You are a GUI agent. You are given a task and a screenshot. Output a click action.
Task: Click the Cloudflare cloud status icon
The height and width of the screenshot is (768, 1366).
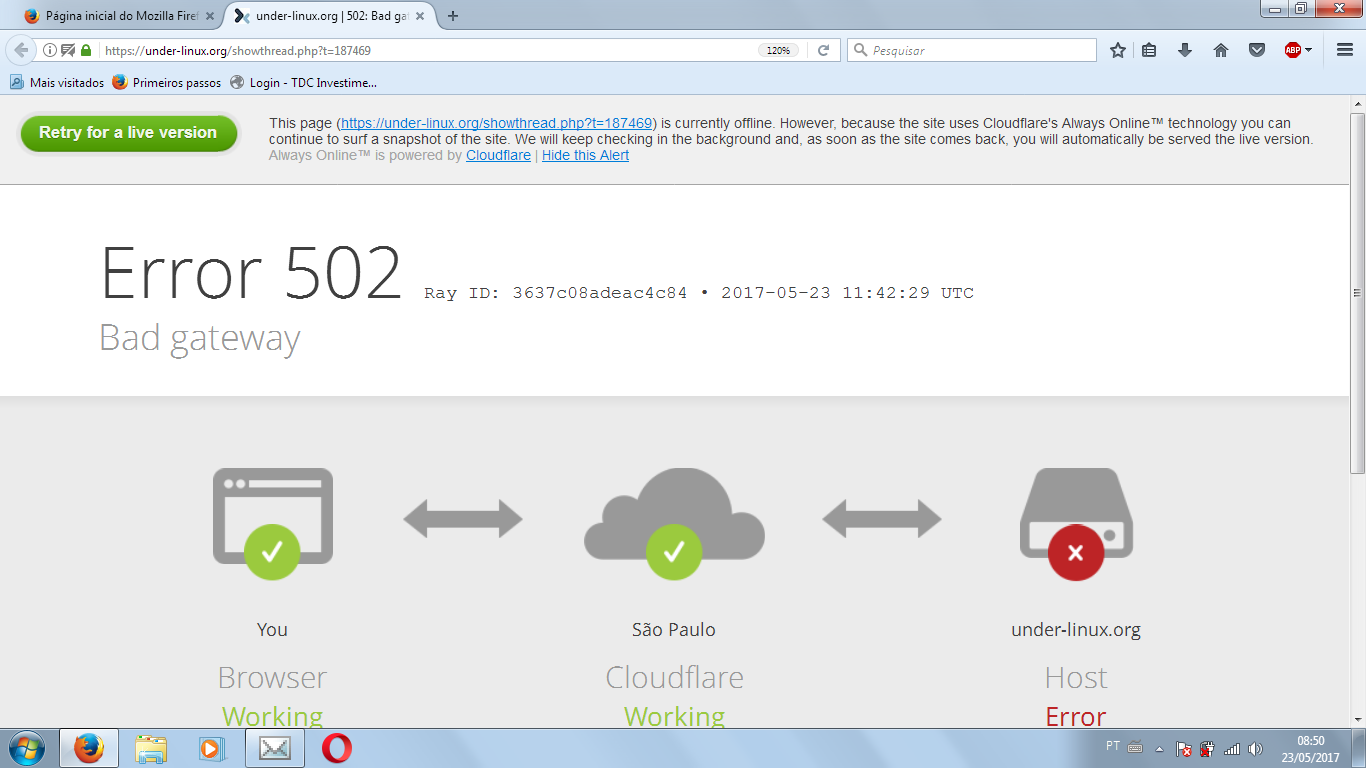pyautogui.click(x=674, y=523)
